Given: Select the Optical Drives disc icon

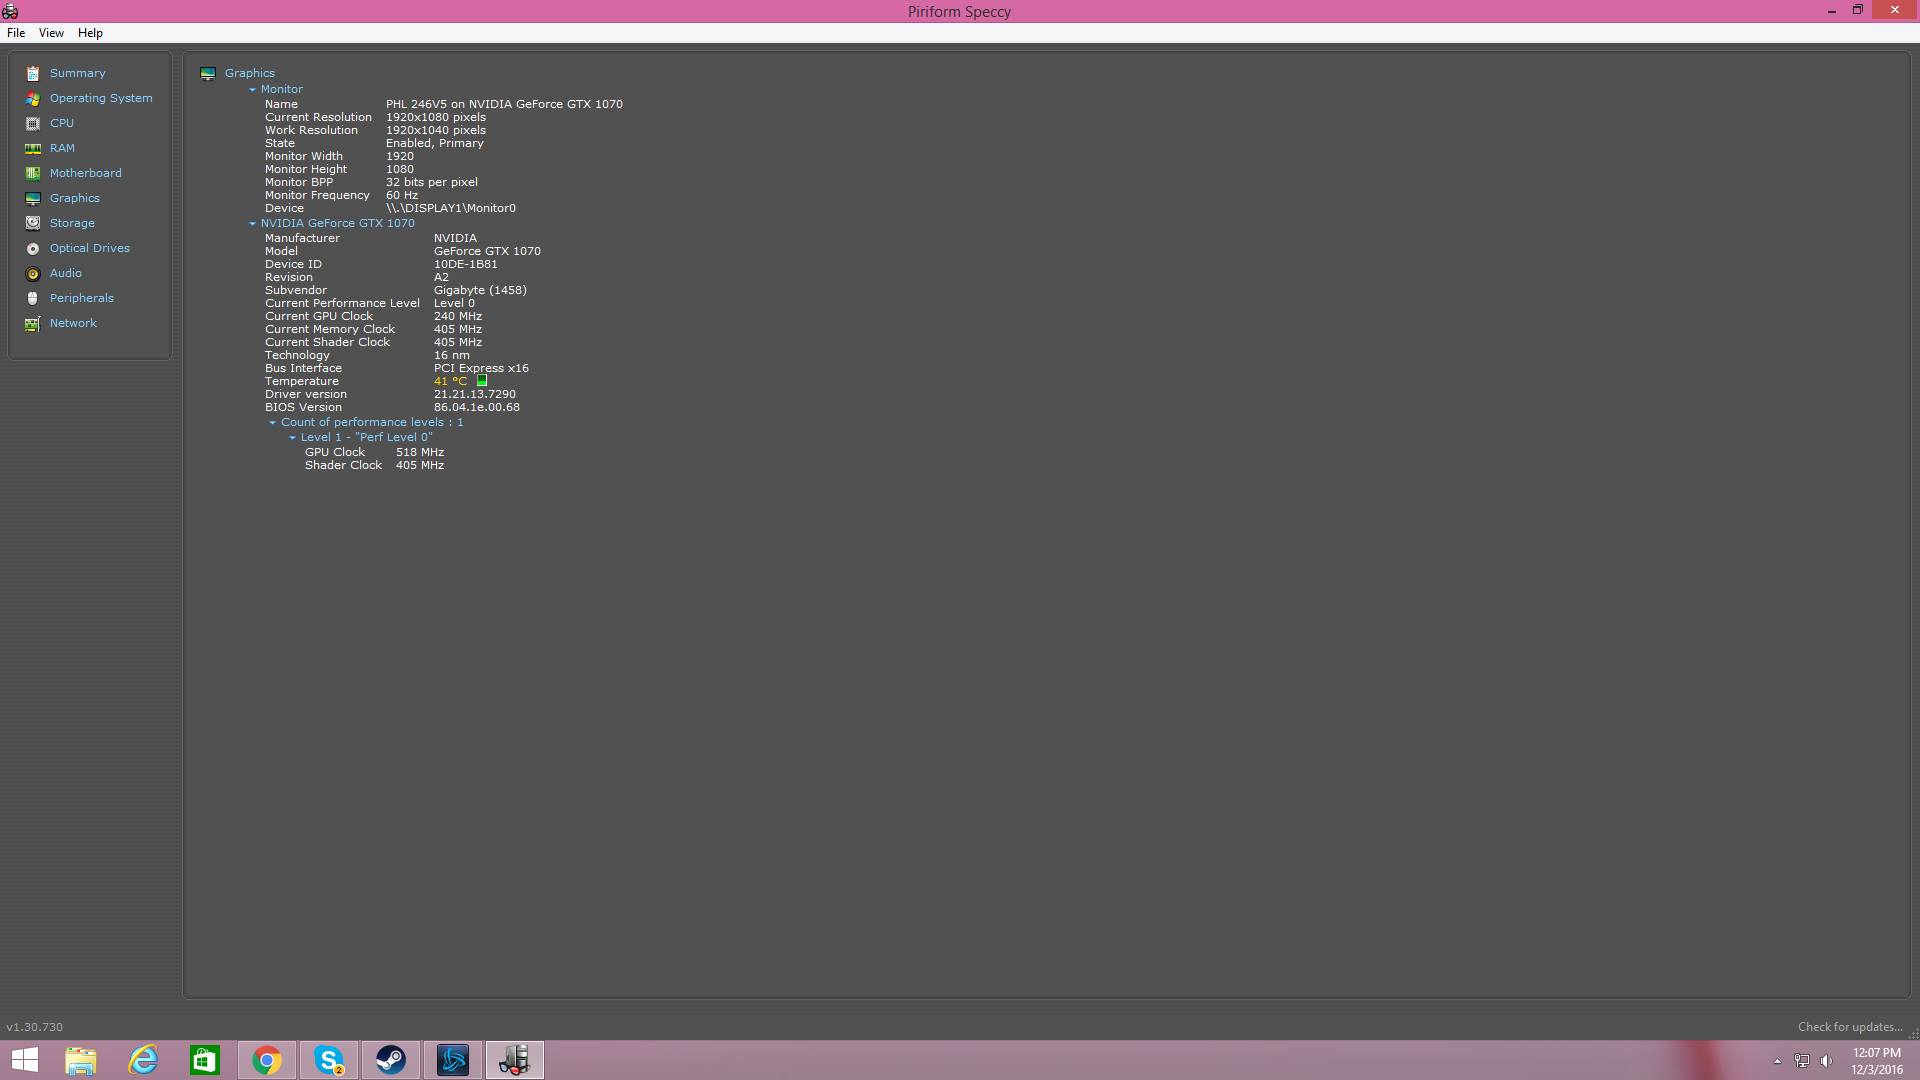Looking at the screenshot, I should (33, 248).
